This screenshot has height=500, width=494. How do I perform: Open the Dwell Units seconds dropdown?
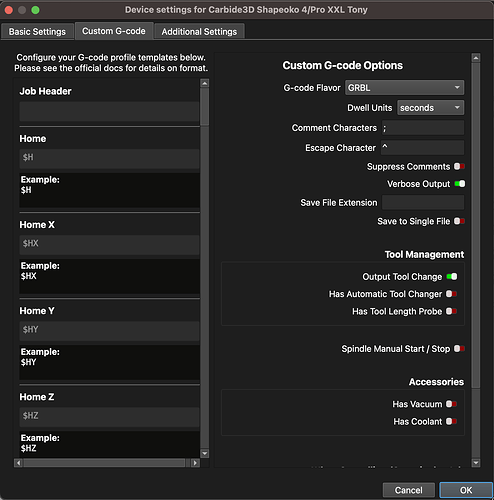[430, 108]
